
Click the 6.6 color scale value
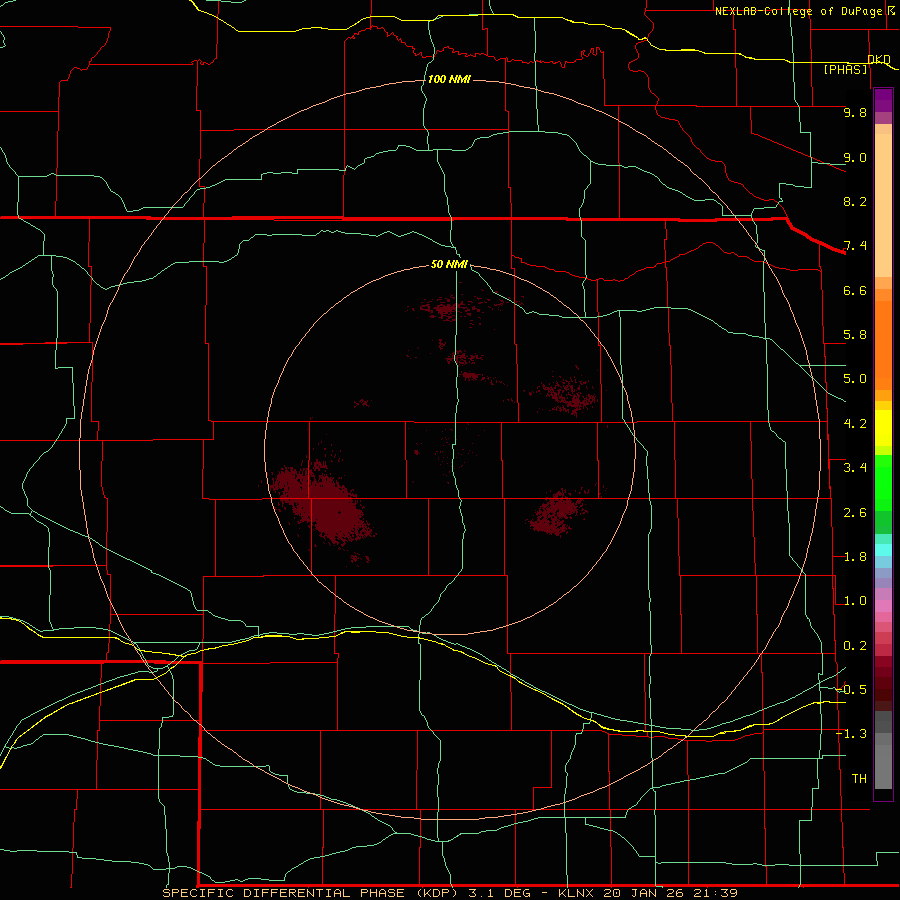[x=855, y=290]
